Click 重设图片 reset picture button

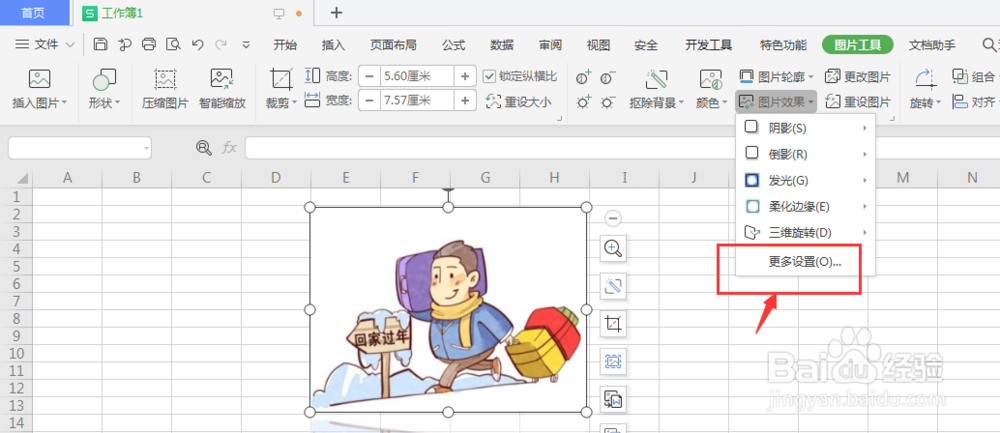(x=858, y=101)
